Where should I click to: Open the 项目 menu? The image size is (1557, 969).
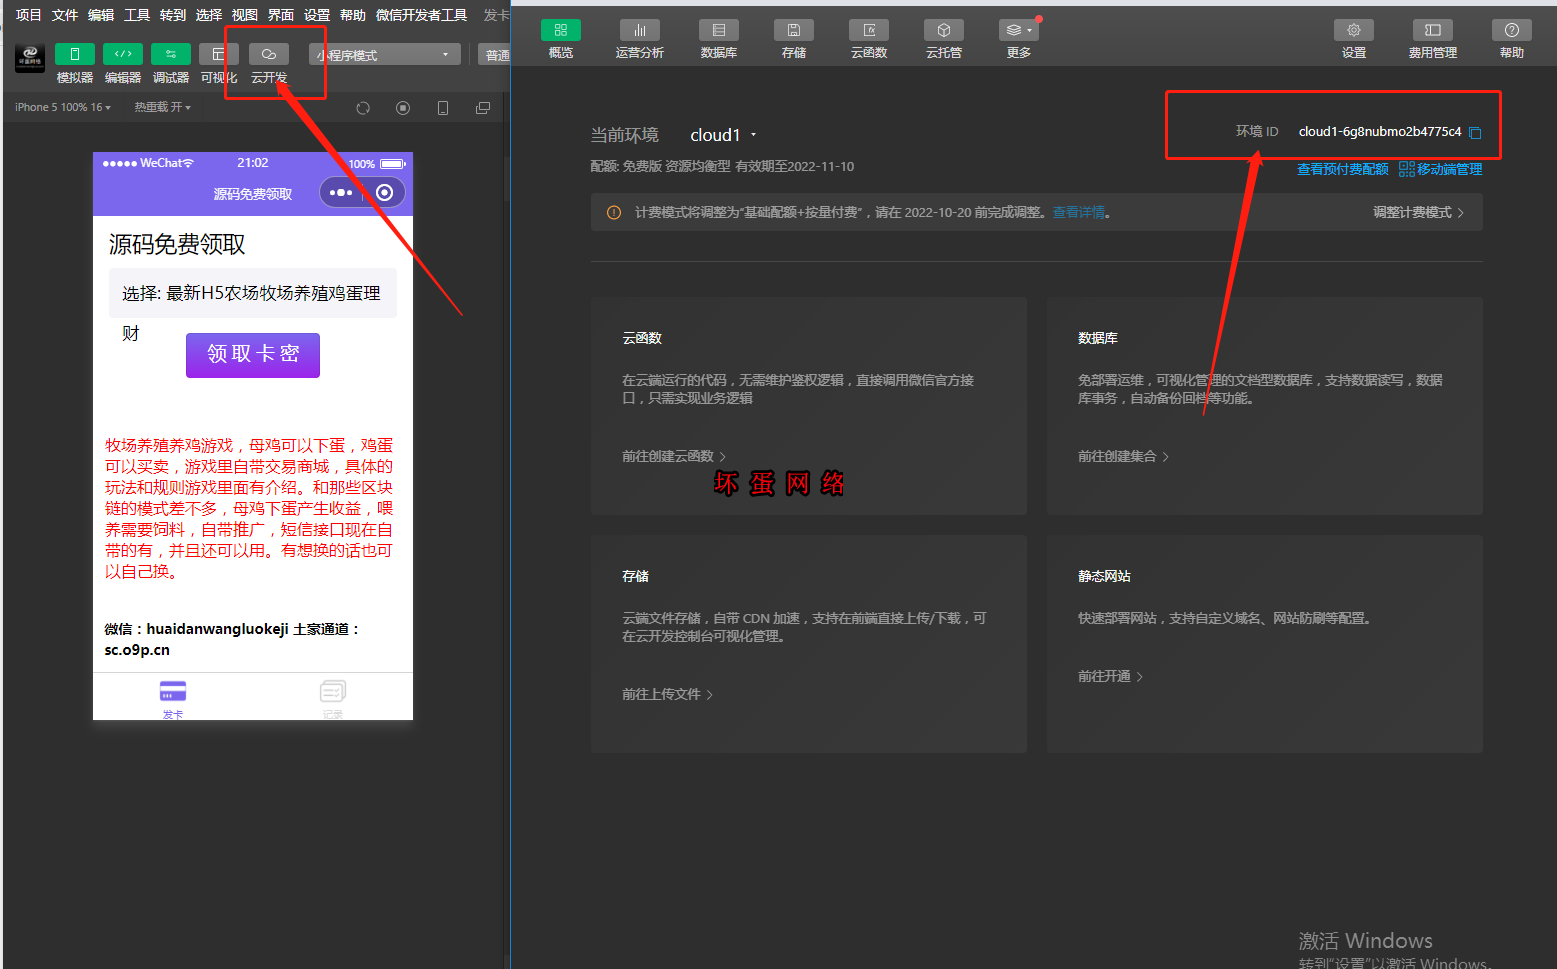coord(29,15)
